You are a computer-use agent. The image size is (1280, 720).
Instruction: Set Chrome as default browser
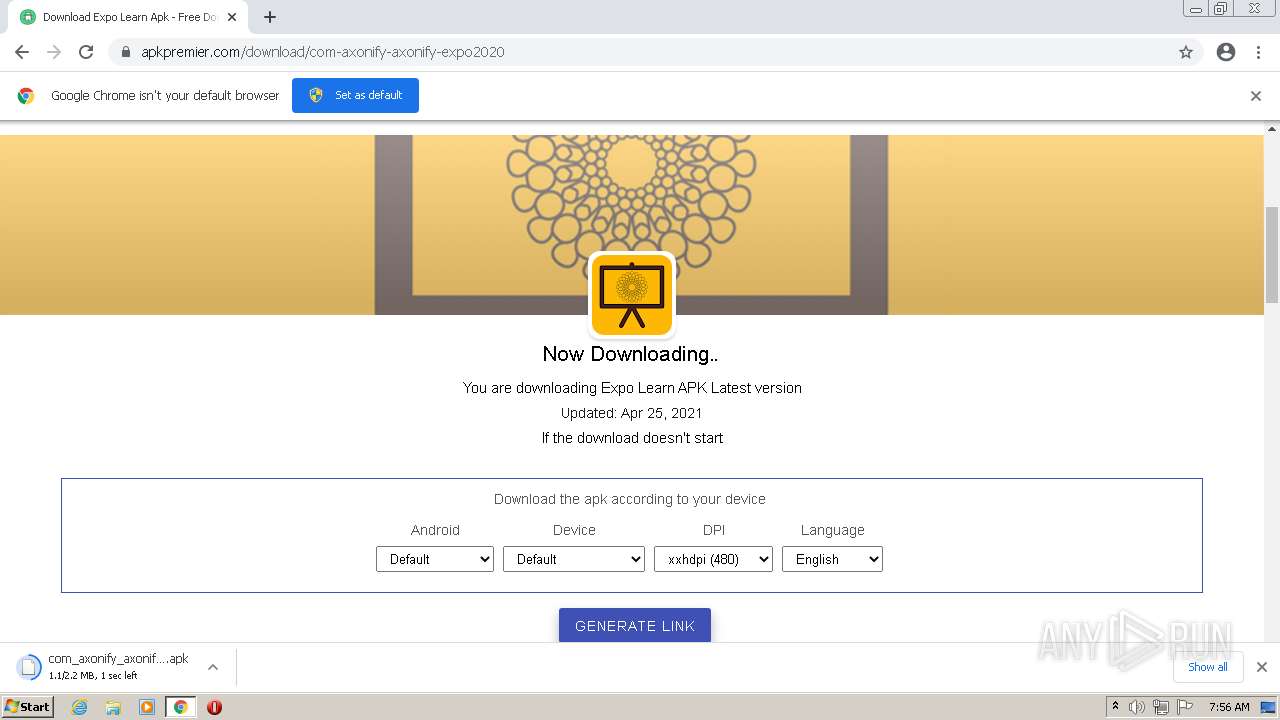point(355,95)
